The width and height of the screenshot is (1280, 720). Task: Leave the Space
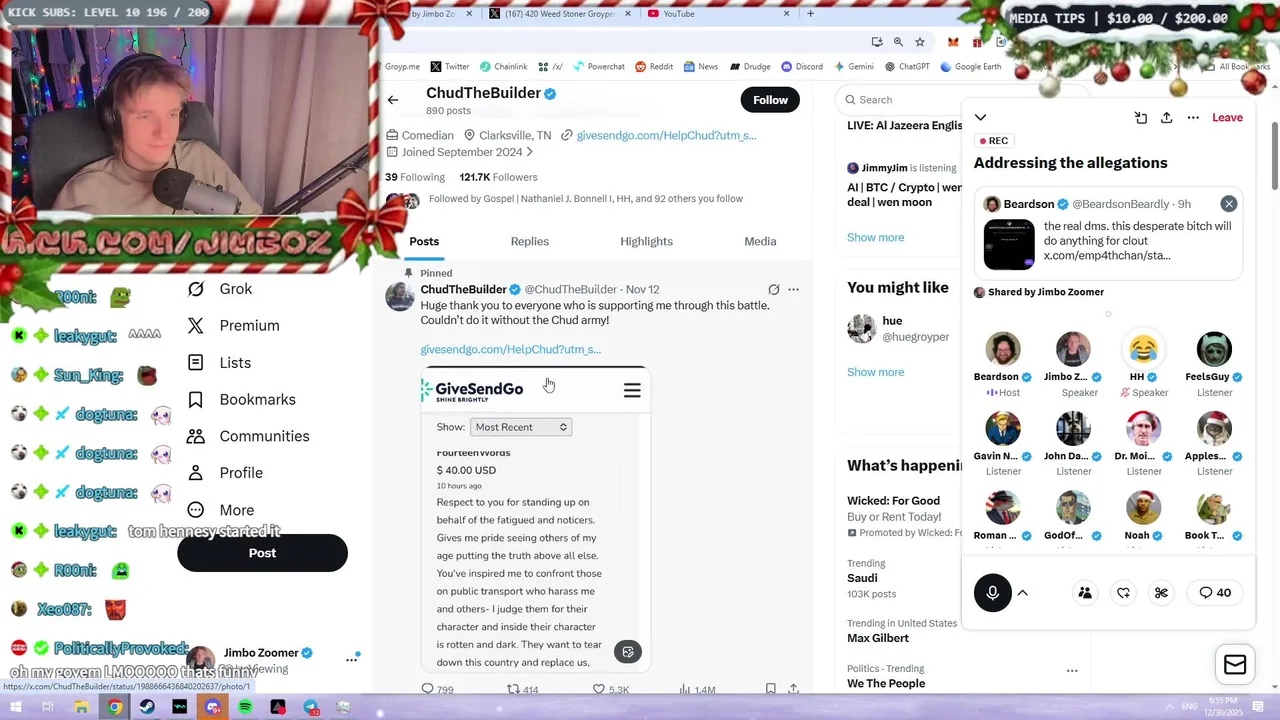pos(1227,118)
